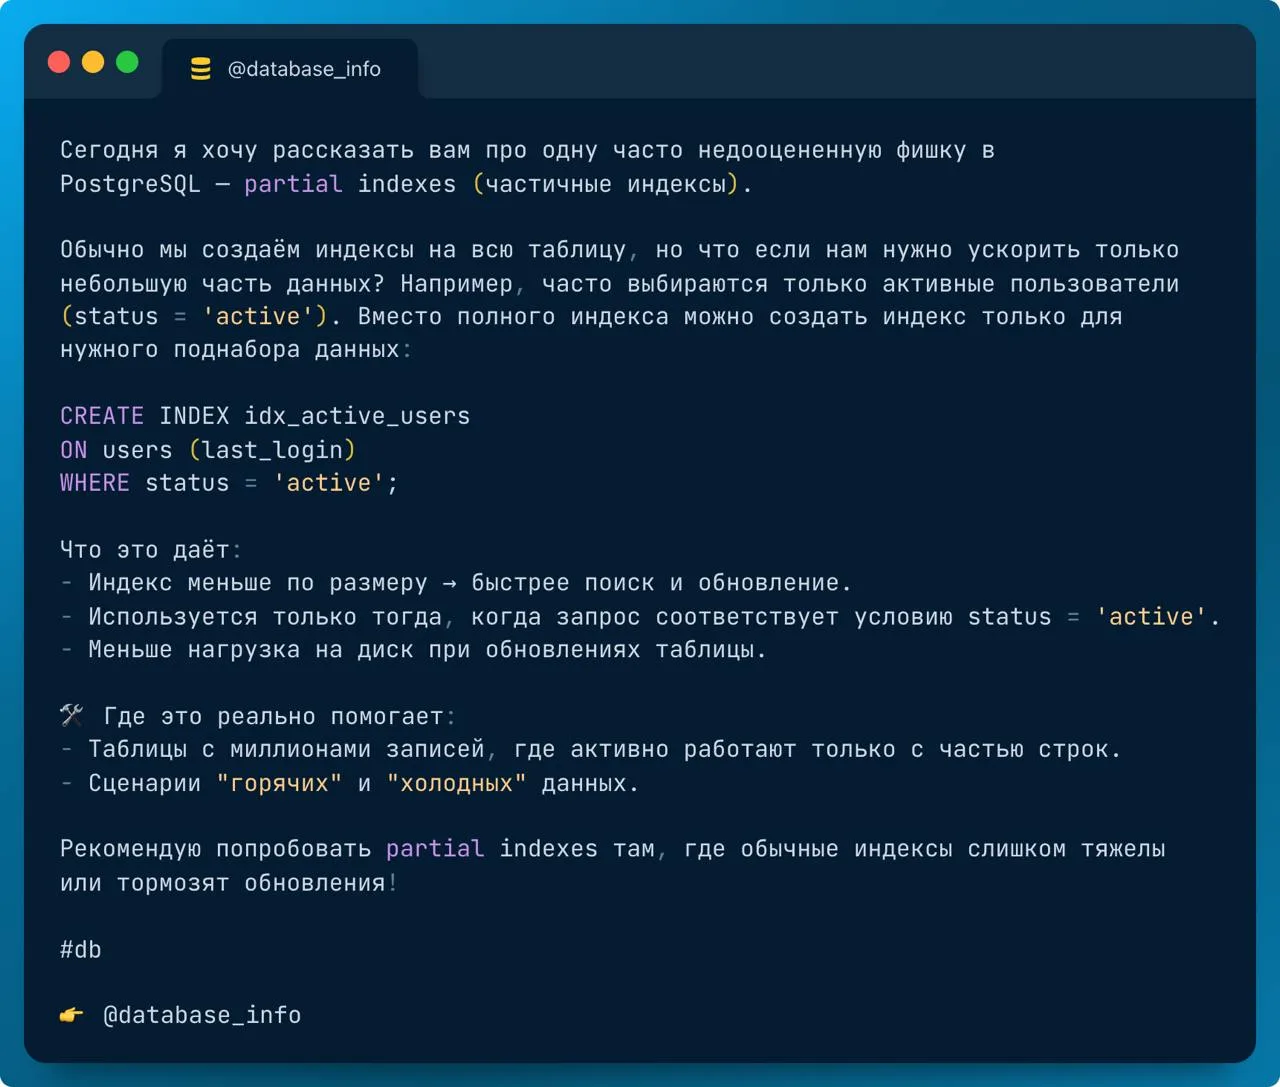Viewport: 1280px width, 1087px height.
Task: Click 'Сегодня я хочу рассказать' opening line
Action: click(527, 150)
